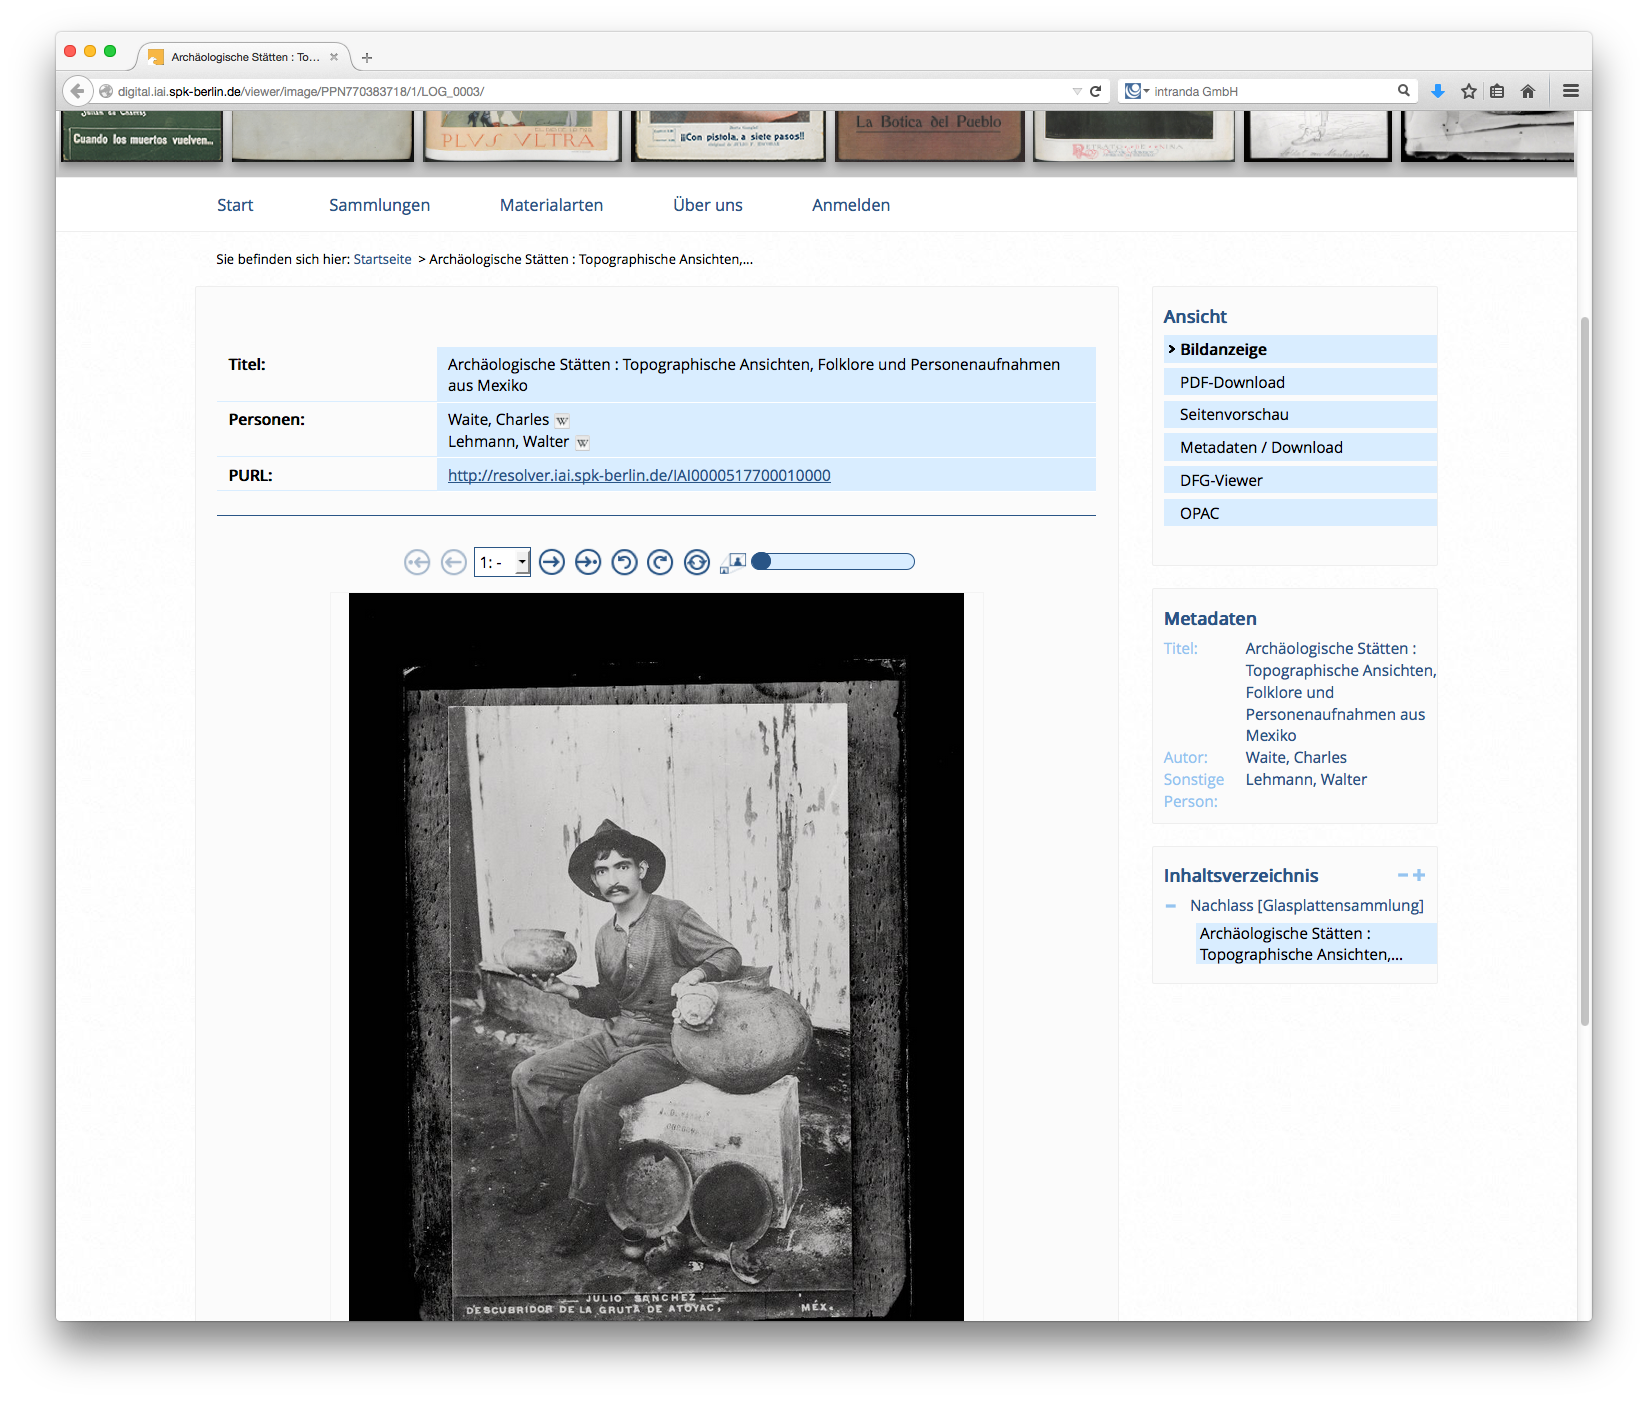The height and width of the screenshot is (1401, 1648).
Task: Click the browser back button
Action: click(x=78, y=91)
